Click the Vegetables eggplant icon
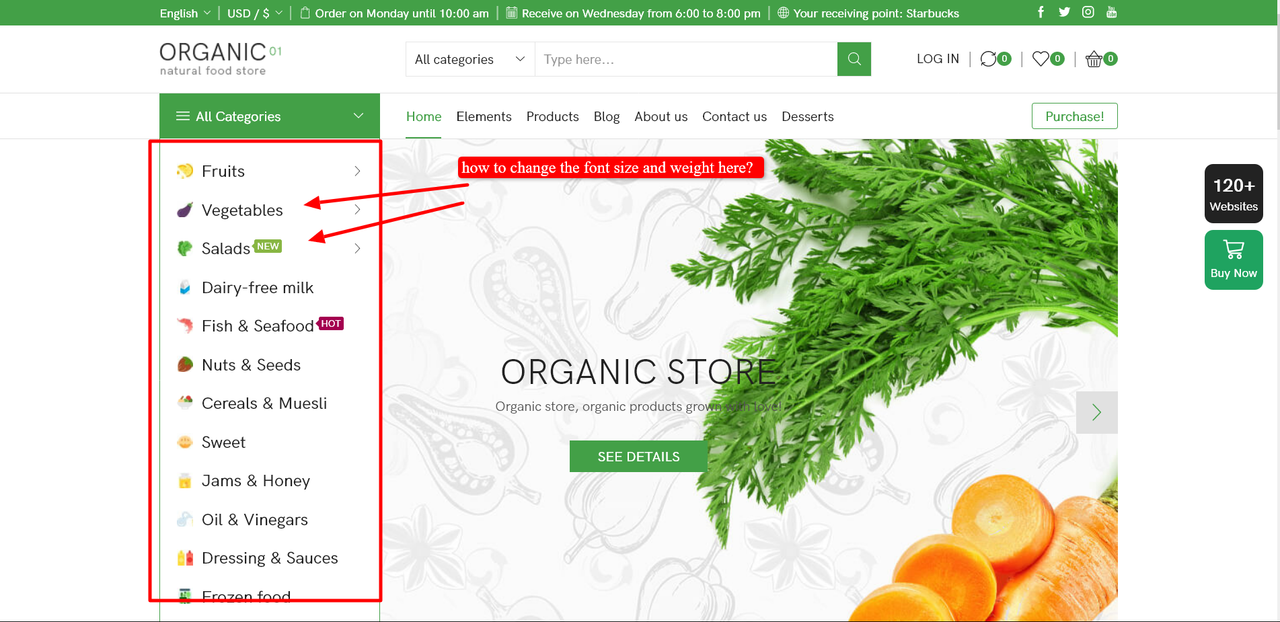The height and width of the screenshot is (622, 1280). tap(184, 210)
